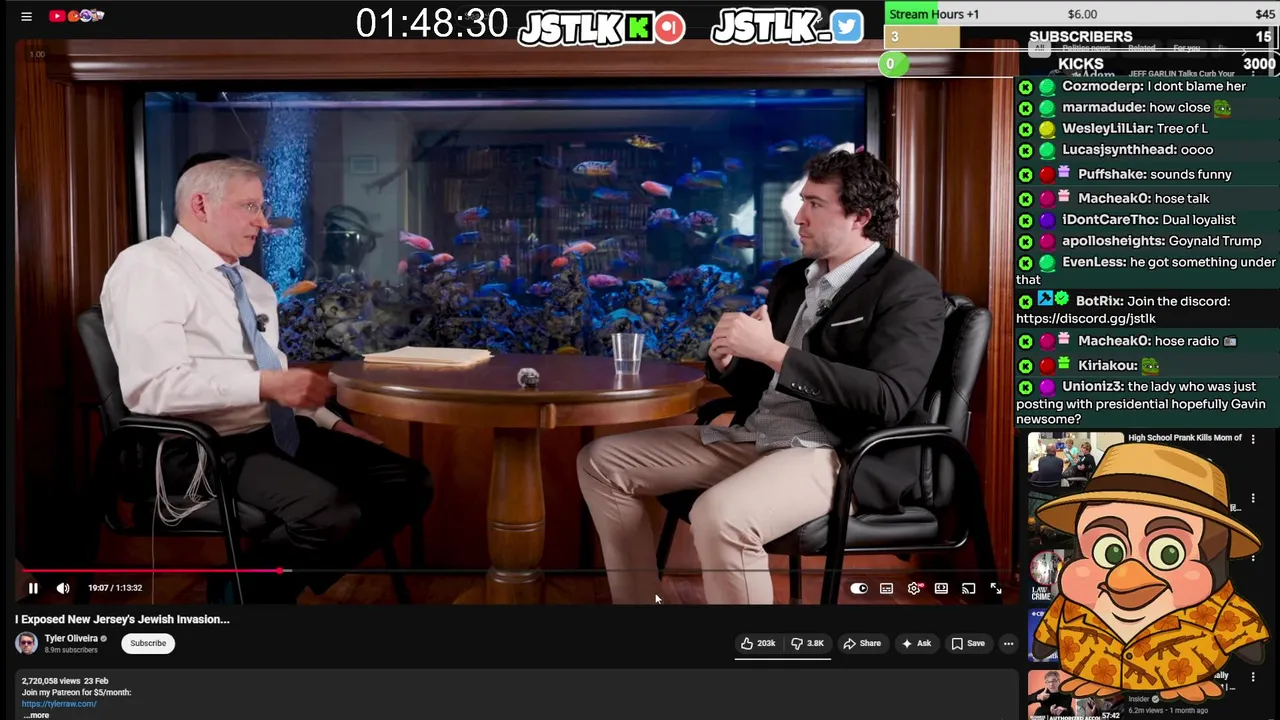Click the red circle icon next to Kick logo
1280x720 pixels.
[670, 27]
